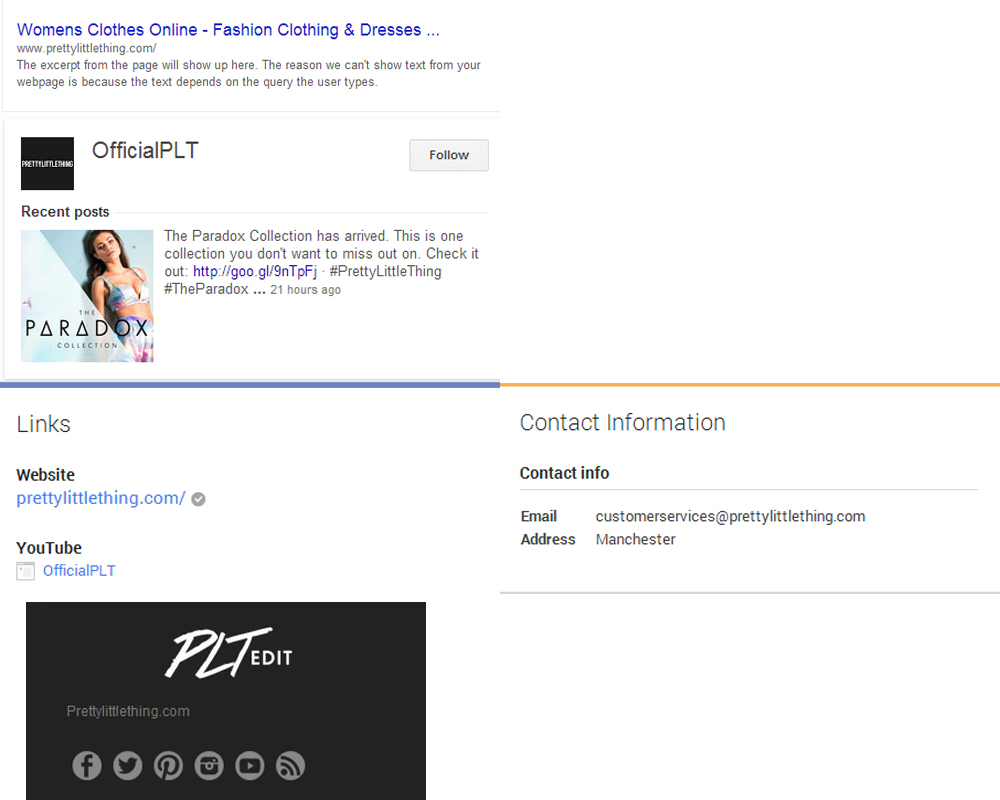Open the YouTube play icon in footer
1000x800 pixels.
click(250, 766)
